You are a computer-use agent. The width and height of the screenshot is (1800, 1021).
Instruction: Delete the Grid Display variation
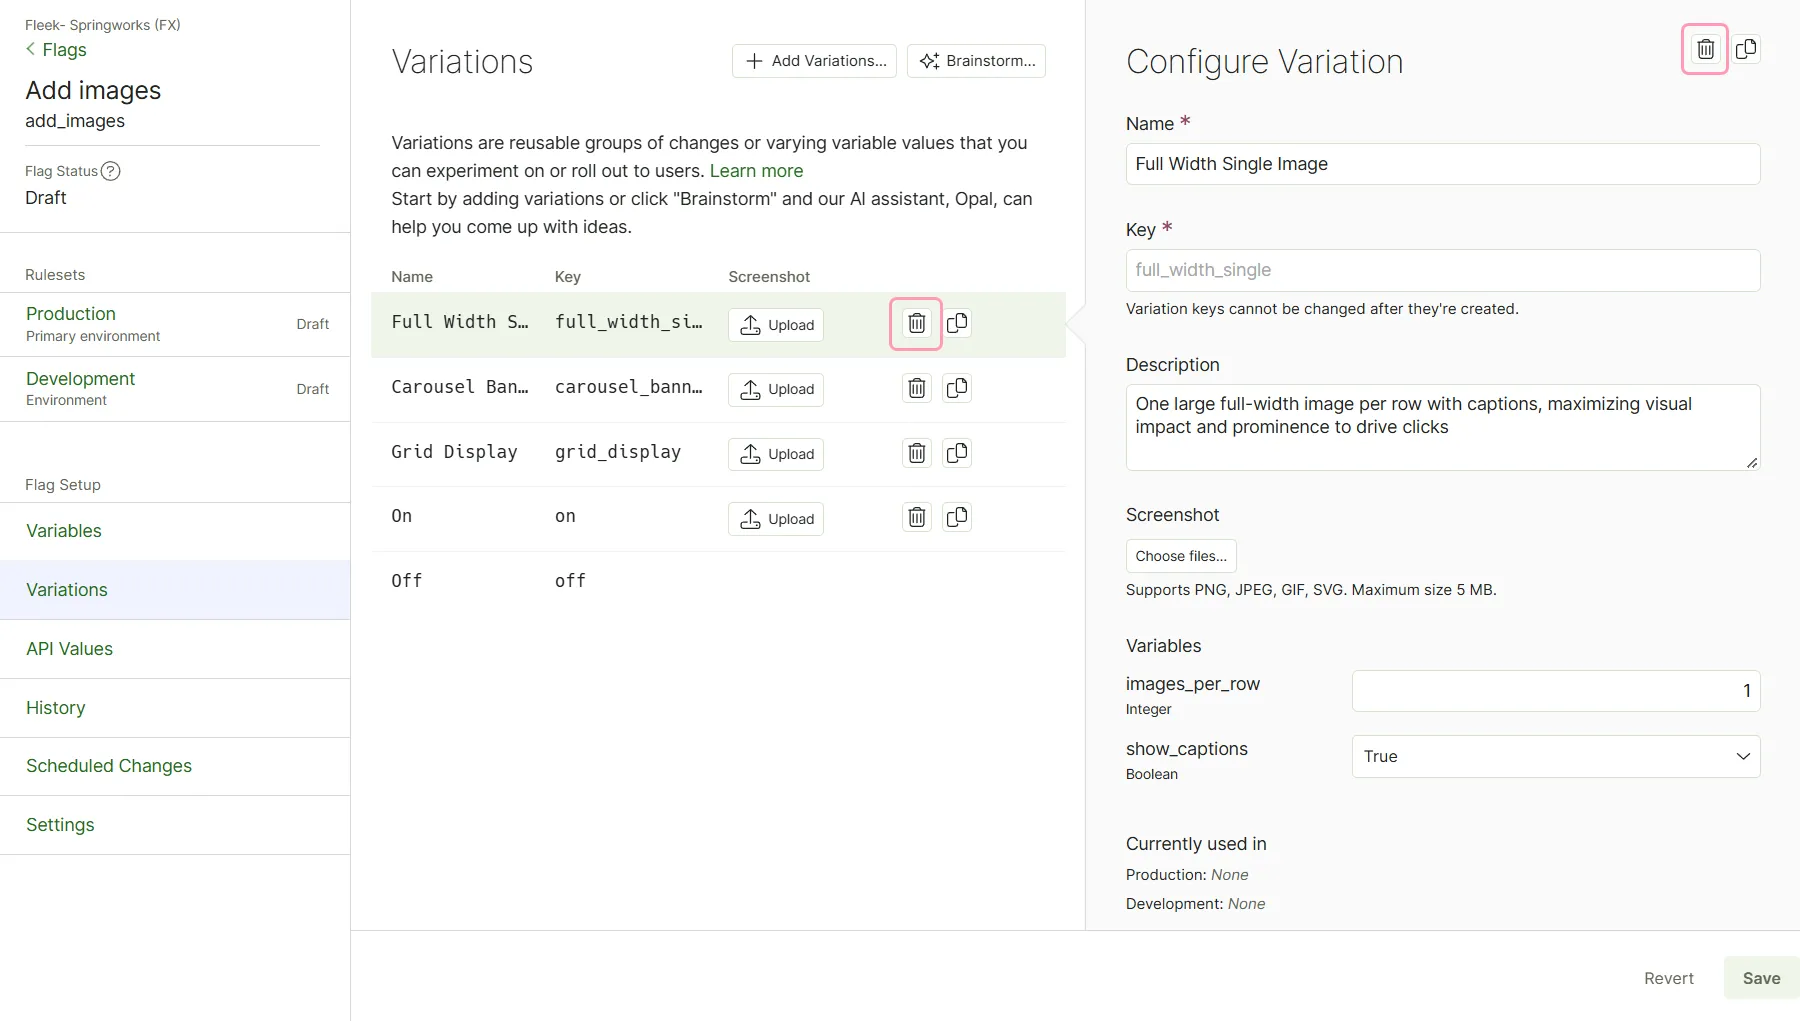pos(916,453)
